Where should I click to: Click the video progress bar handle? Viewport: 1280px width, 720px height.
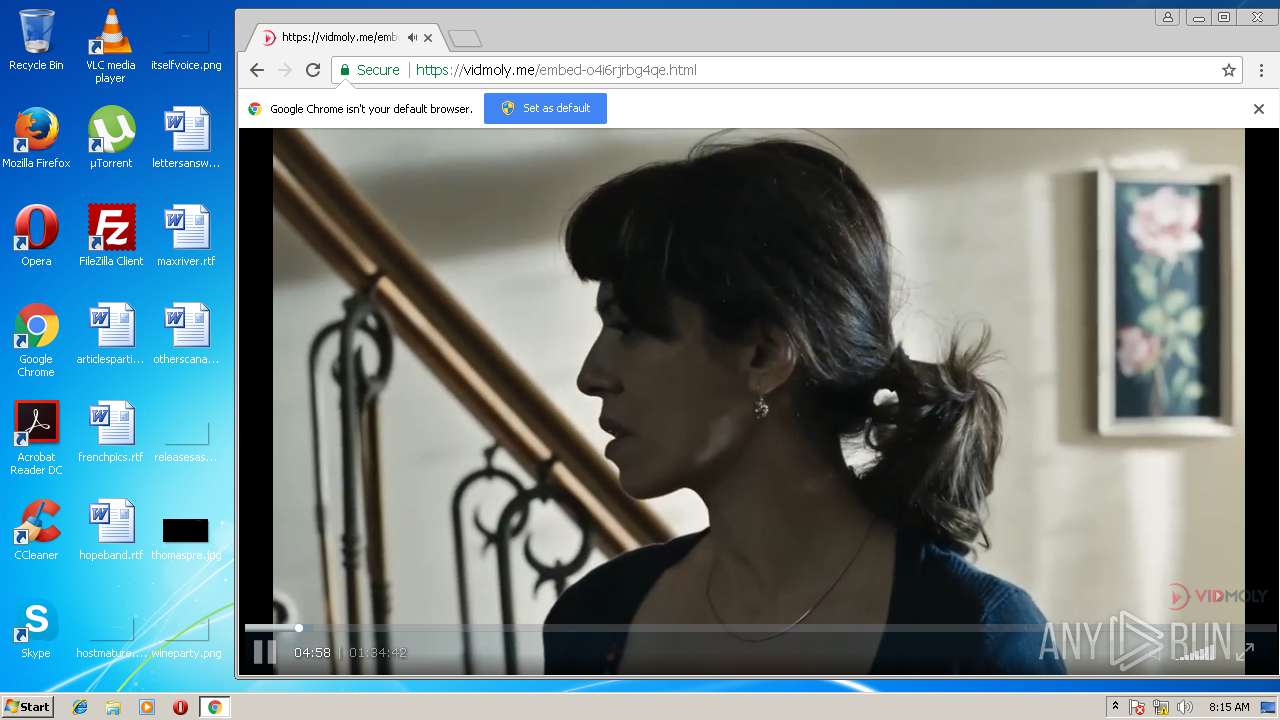(x=298, y=628)
